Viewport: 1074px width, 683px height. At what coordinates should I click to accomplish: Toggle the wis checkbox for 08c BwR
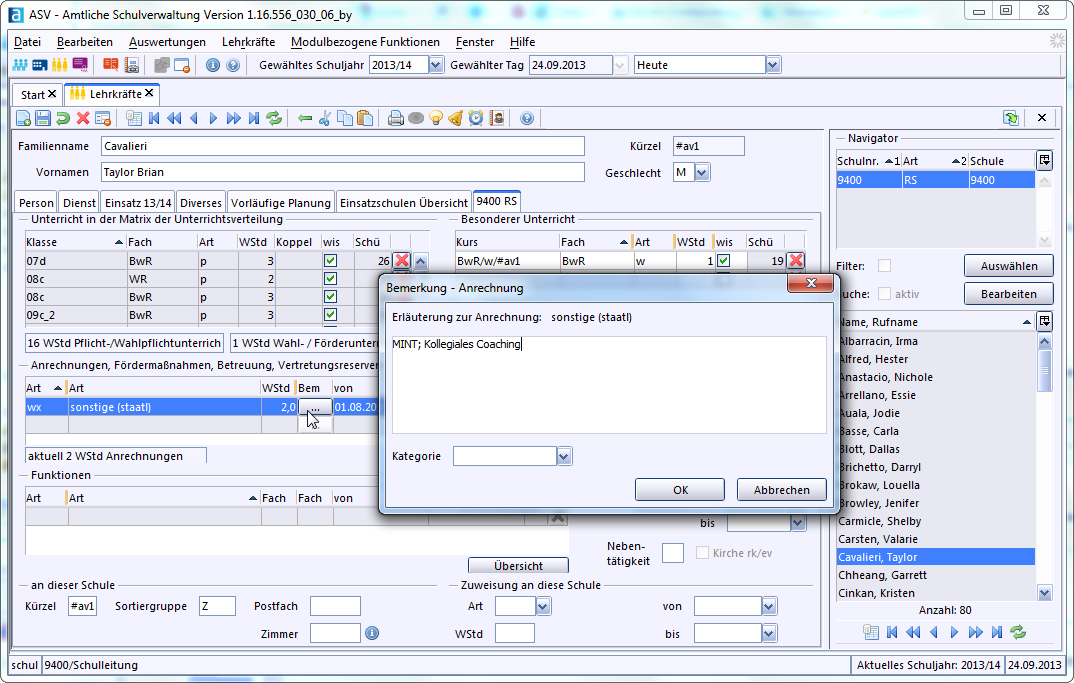(330, 297)
